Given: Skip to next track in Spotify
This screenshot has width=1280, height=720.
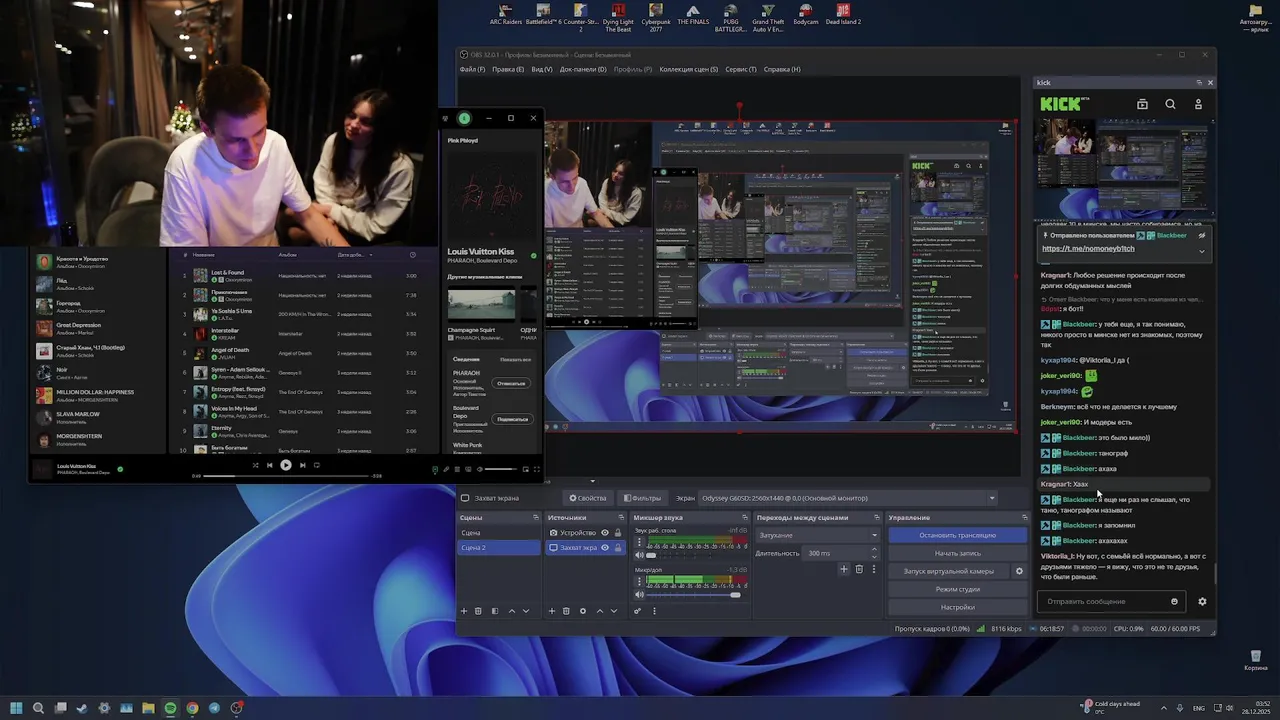Looking at the screenshot, I should (x=303, y=465).
